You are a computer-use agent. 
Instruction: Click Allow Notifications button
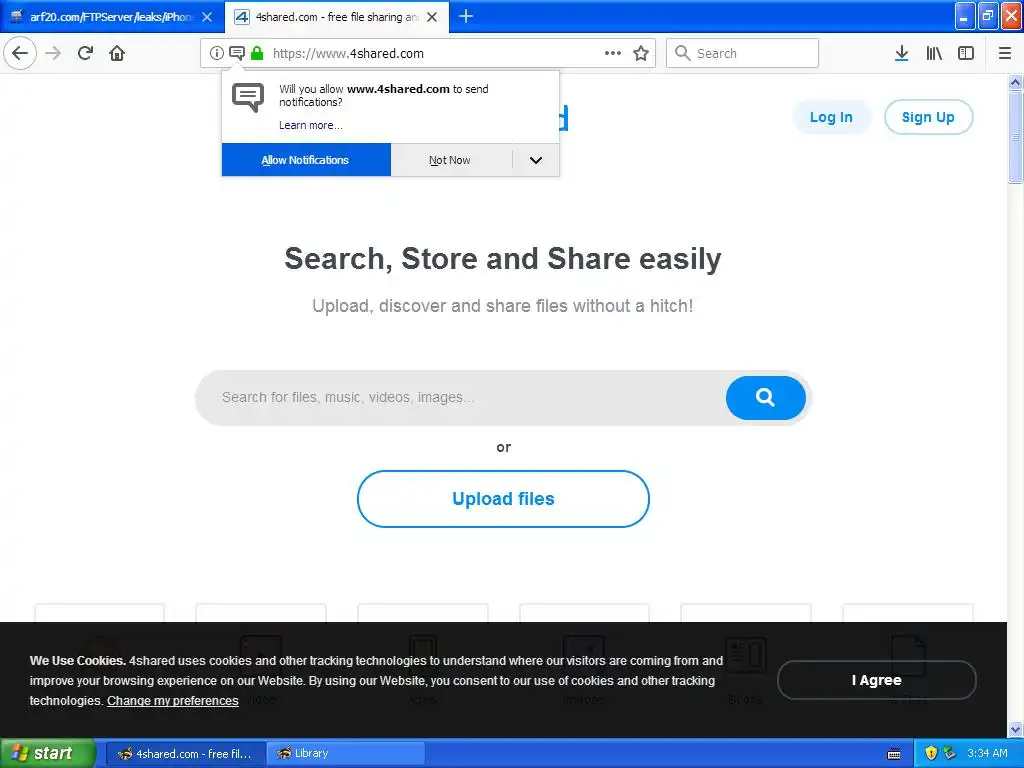(x=306, y=160)
